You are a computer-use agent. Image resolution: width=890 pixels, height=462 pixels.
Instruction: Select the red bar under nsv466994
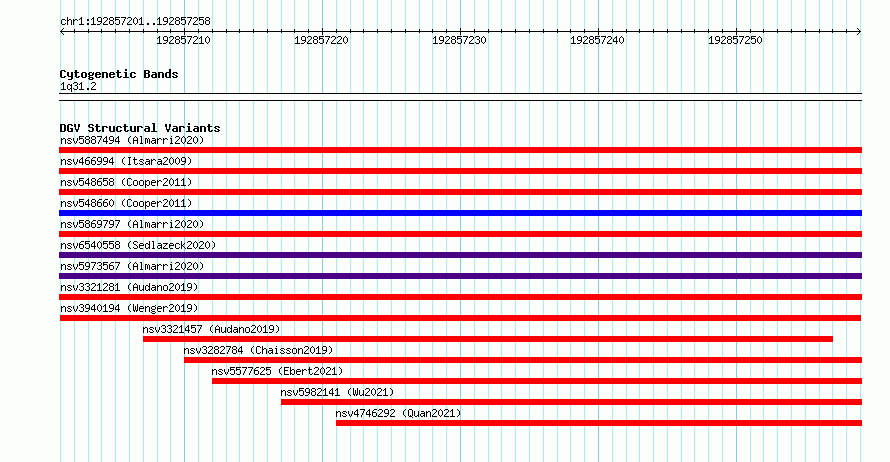(x=460, y=171)
